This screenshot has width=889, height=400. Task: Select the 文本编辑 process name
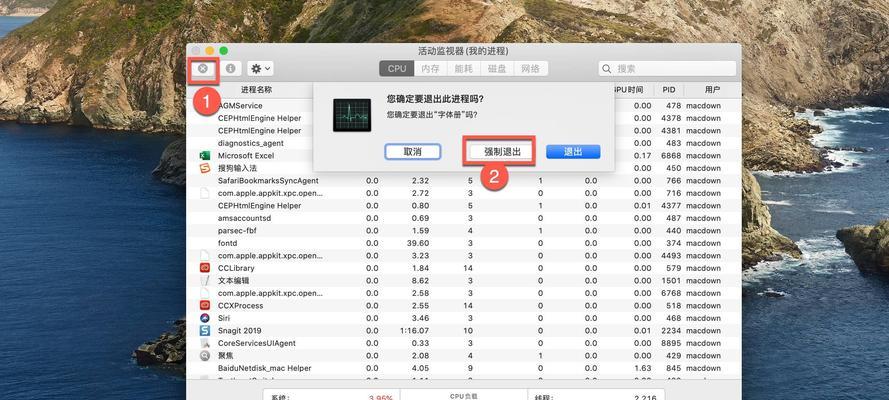[x=234, y=280]
